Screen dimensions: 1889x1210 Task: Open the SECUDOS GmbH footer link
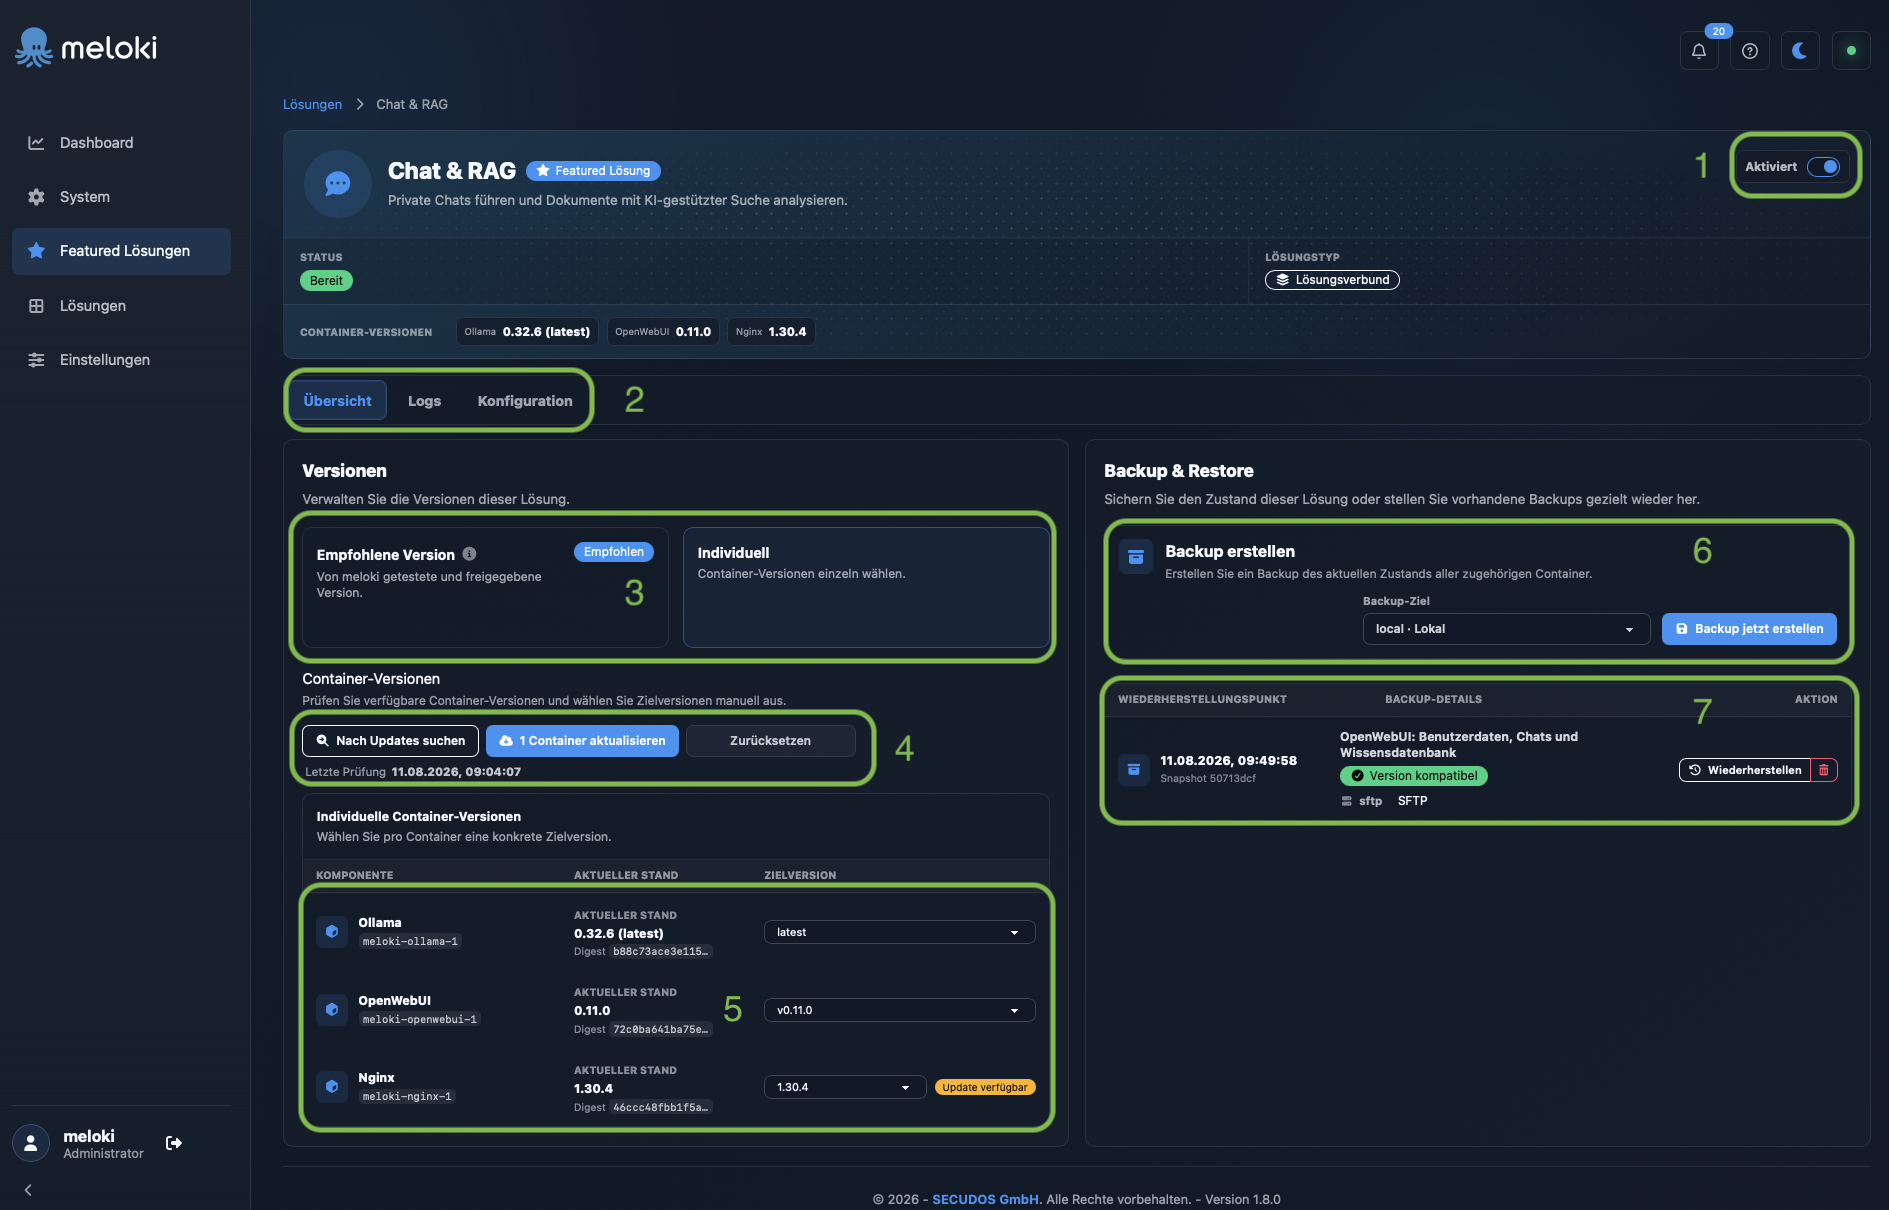click(985, 1199)
